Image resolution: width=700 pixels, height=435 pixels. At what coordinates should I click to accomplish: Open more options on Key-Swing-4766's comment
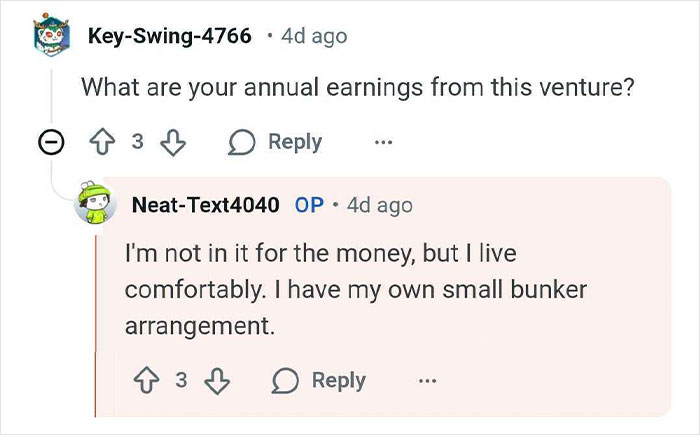click(383, 143)
